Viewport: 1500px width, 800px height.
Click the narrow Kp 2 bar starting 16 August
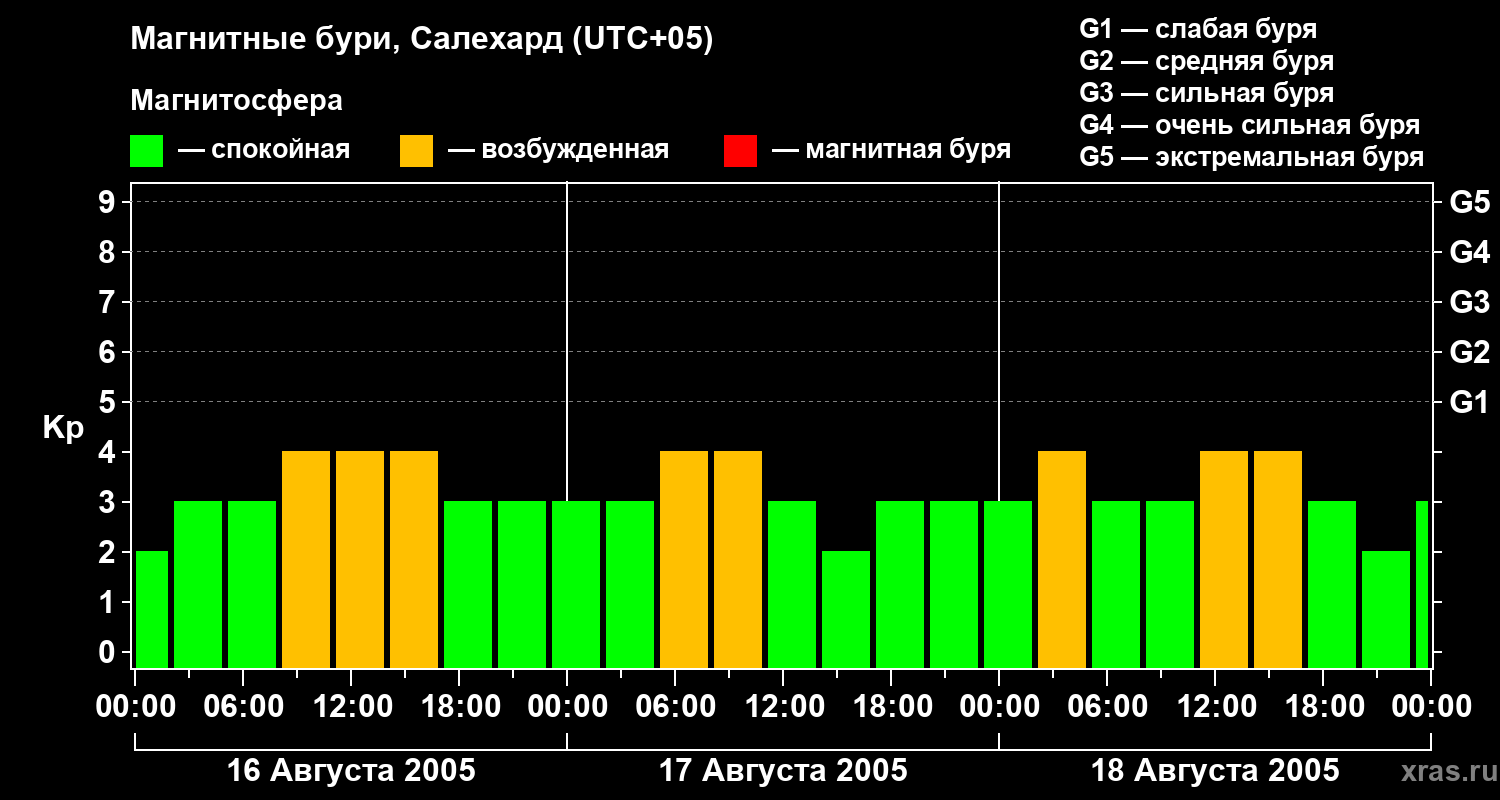[x=152, y=609]
